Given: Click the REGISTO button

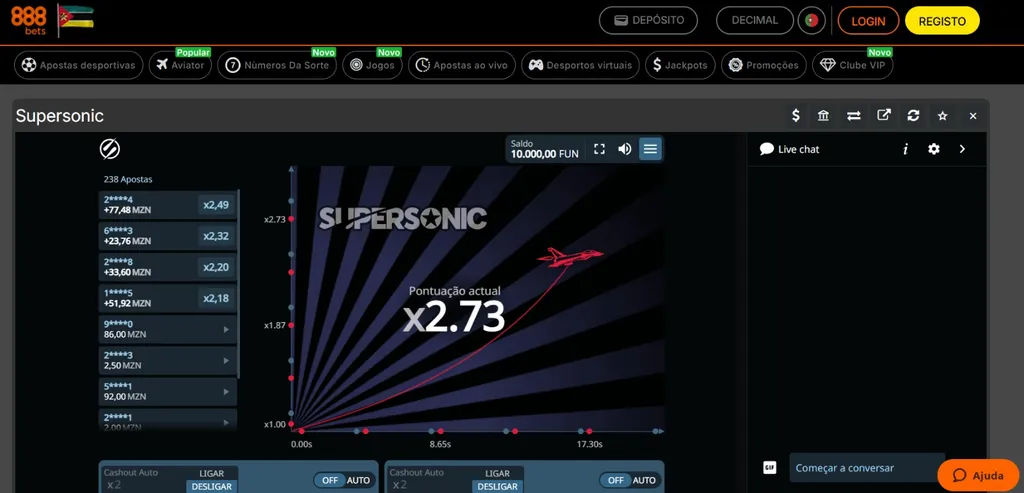Looking at the screenshot, I should pos(942,21).
